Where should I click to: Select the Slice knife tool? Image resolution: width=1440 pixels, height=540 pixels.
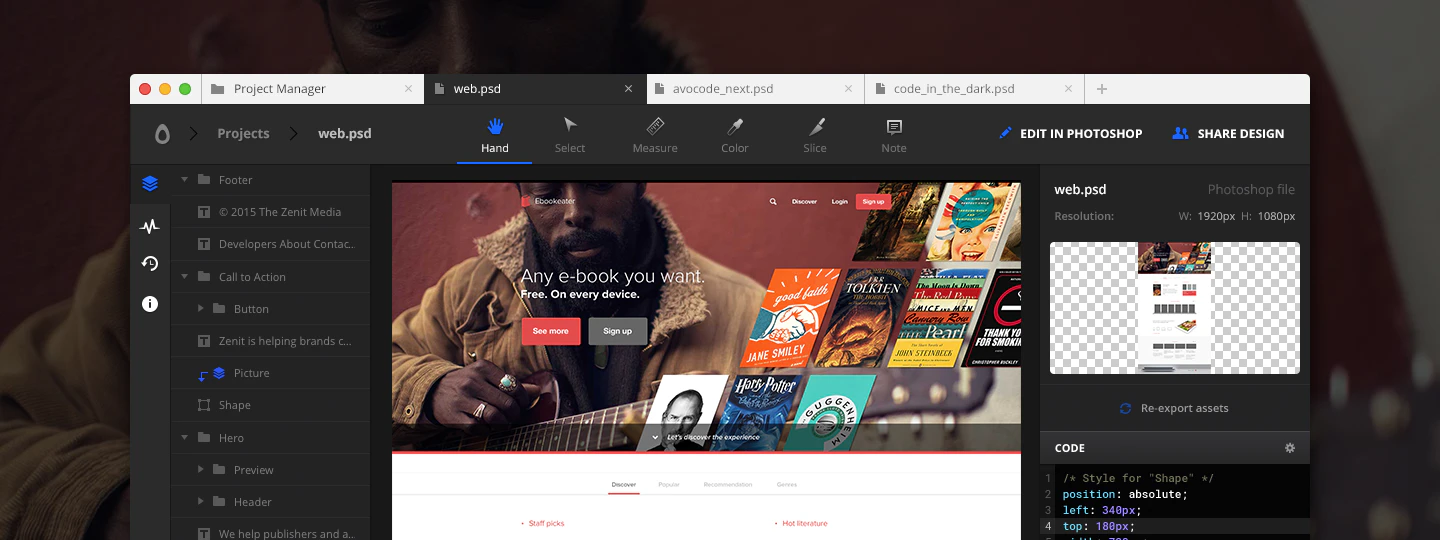[816, 135]
